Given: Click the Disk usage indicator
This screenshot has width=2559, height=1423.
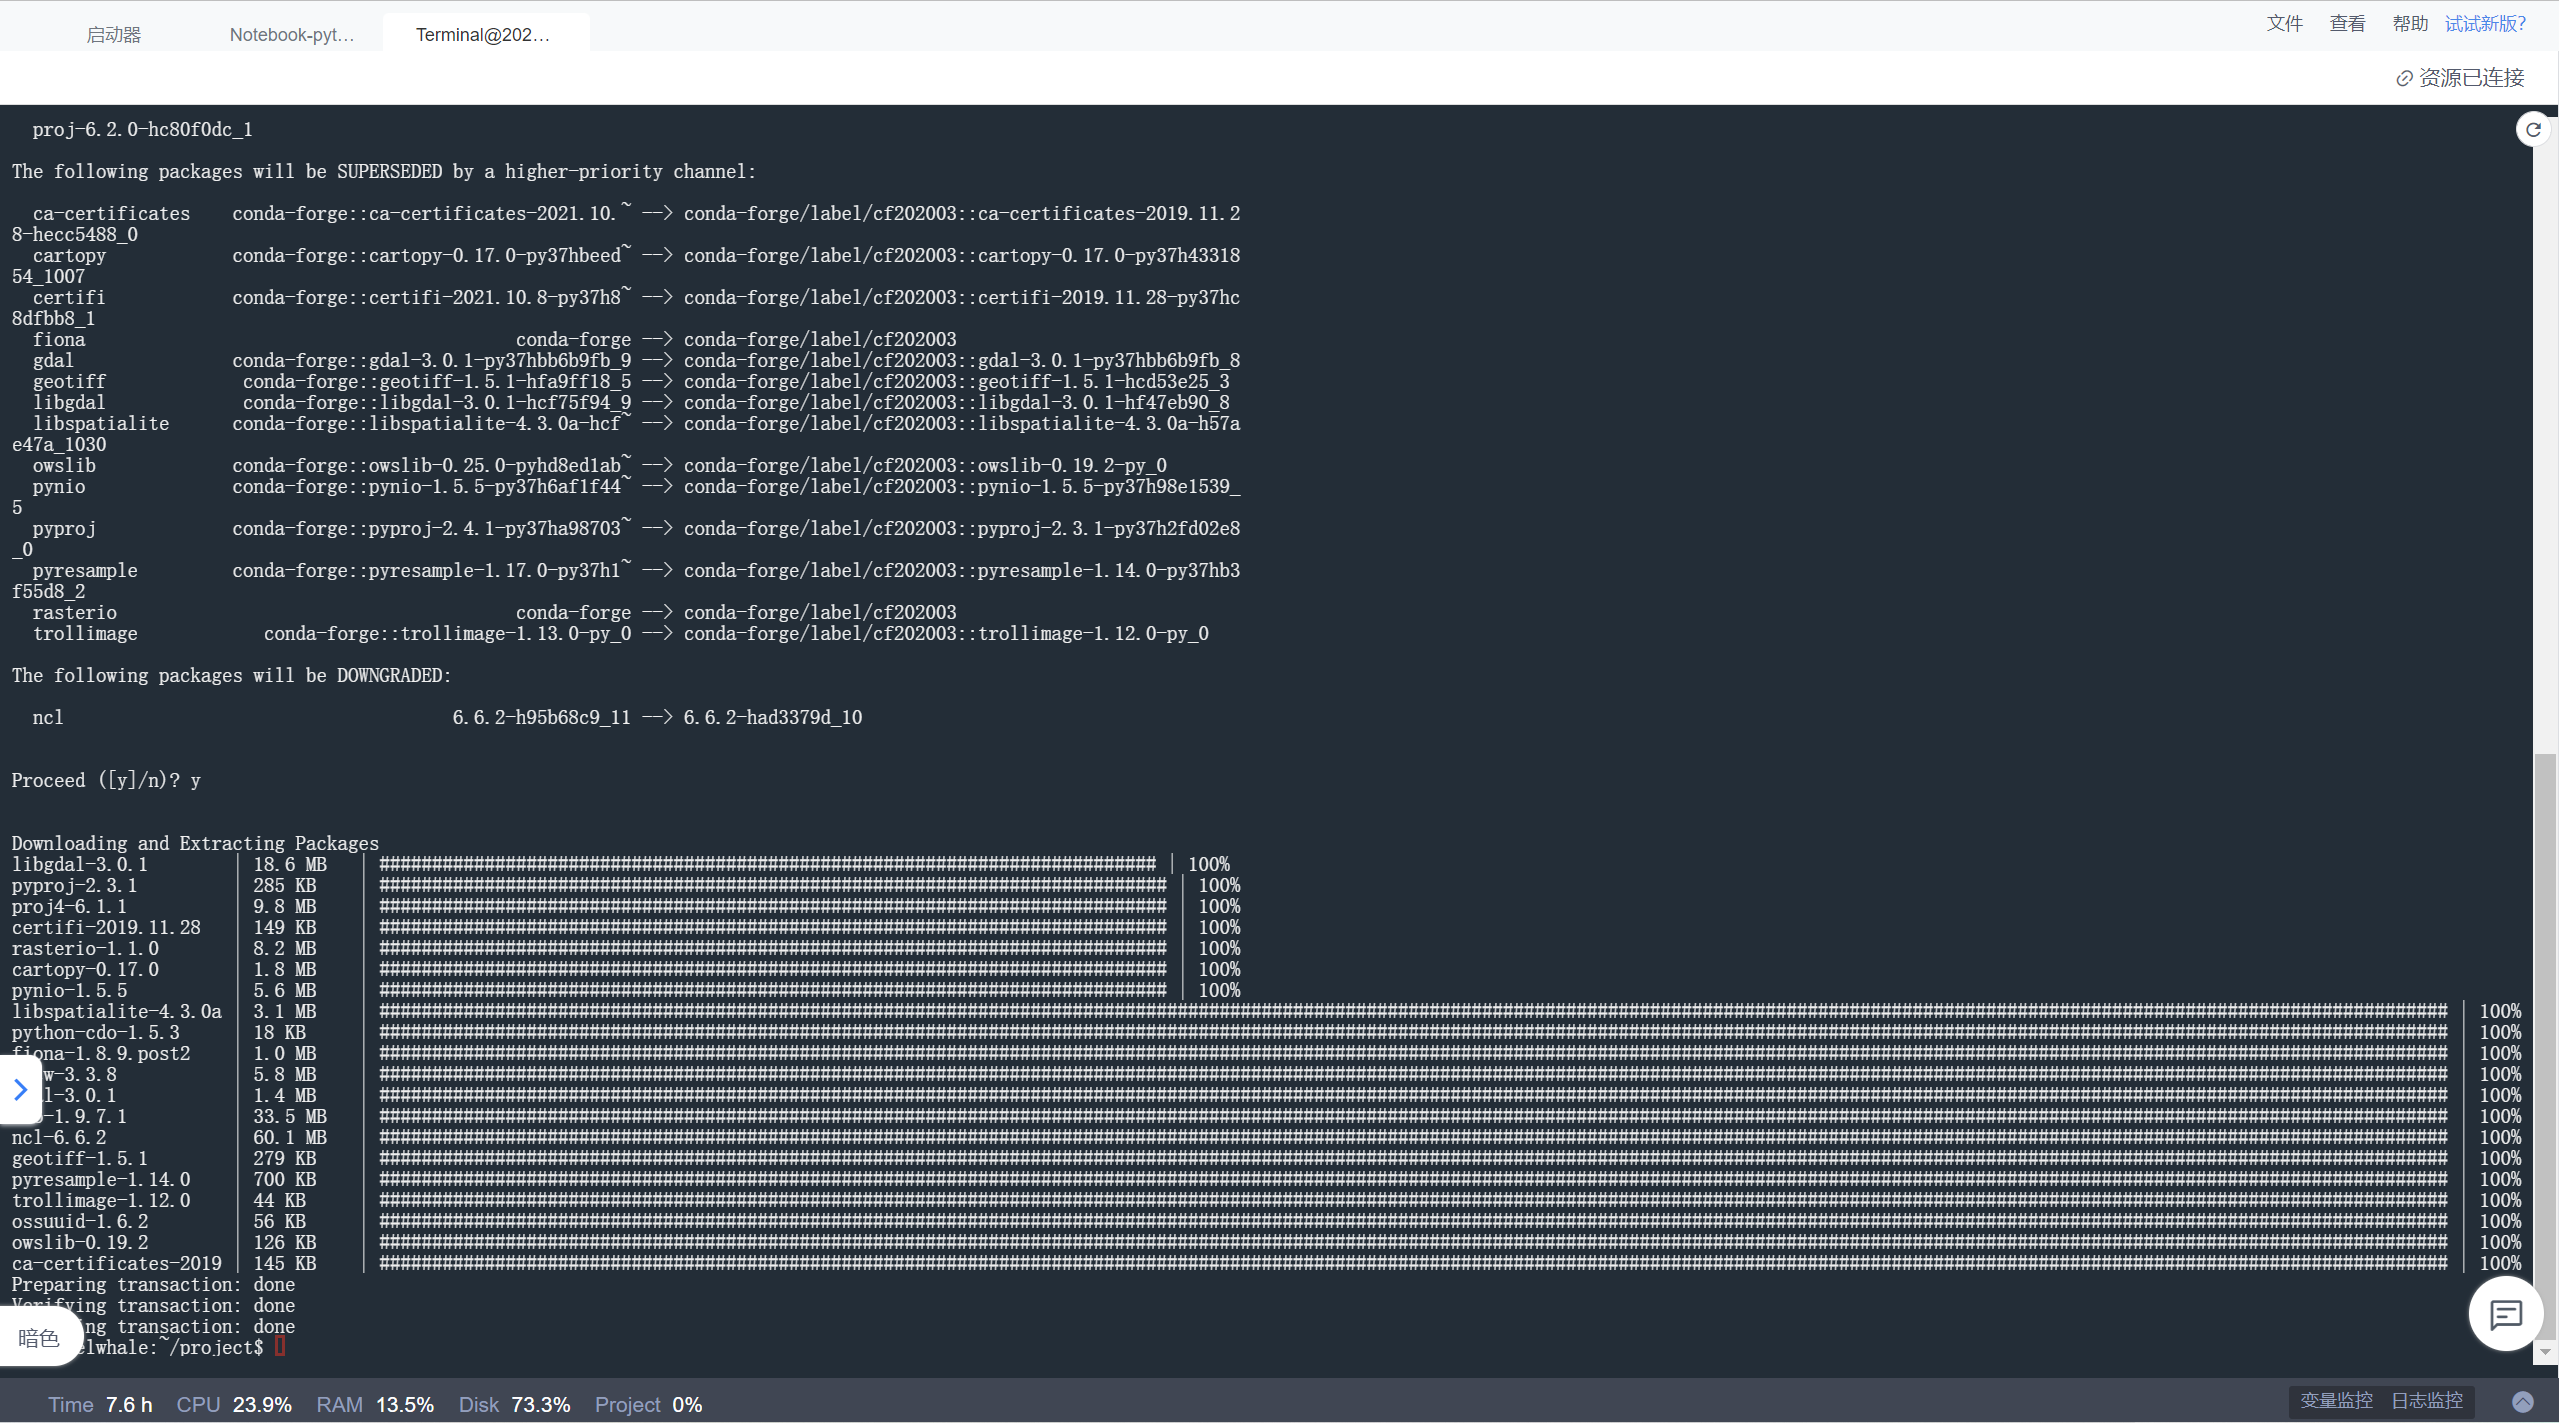Looking at the screenshot, I should [514, 1404].
